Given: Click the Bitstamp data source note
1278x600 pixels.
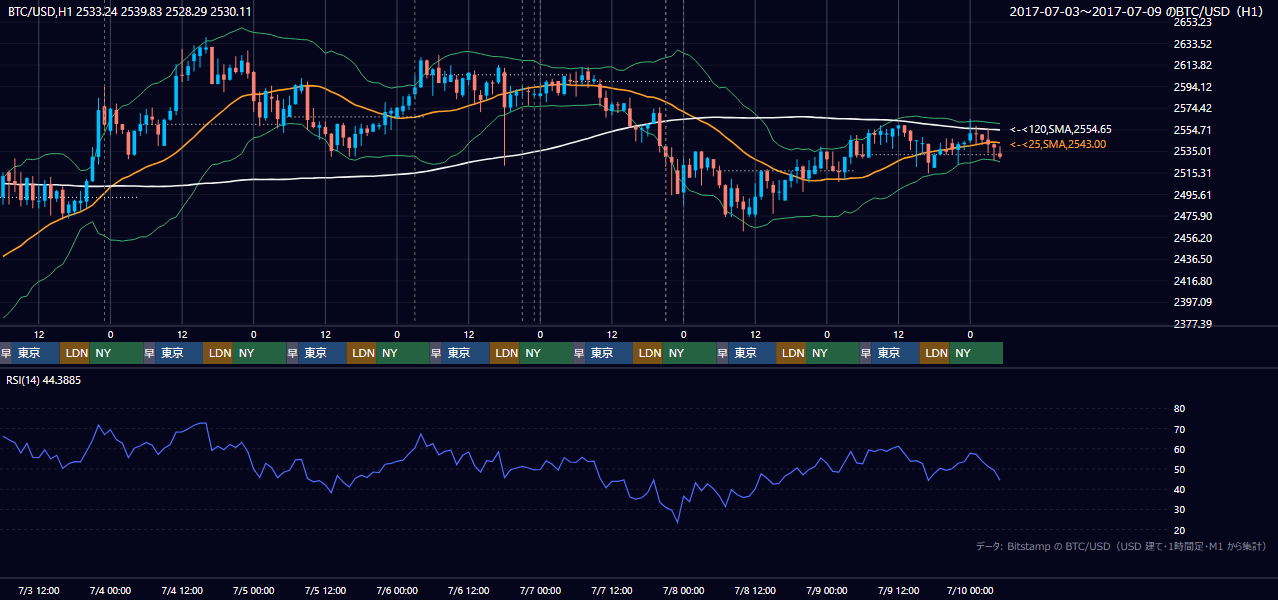Looking at the screenshot, I should (1121, 546).
